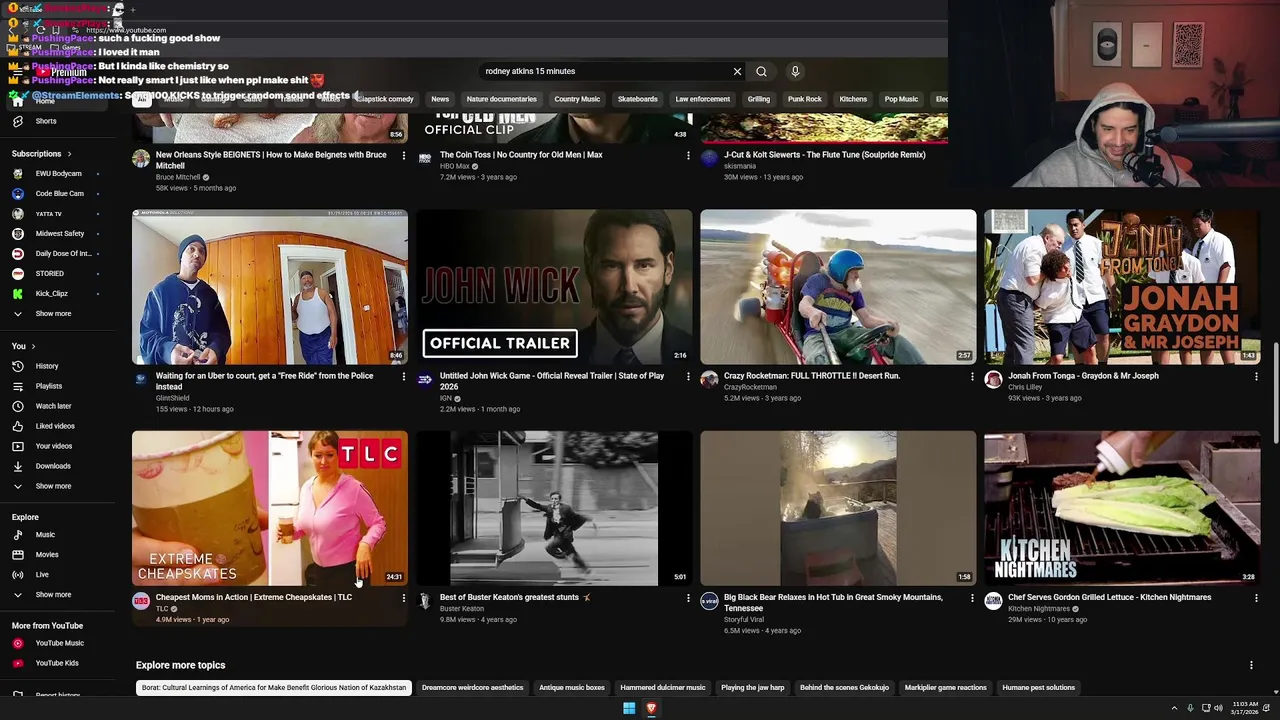Open Humane pest solutions topic

1039,688
